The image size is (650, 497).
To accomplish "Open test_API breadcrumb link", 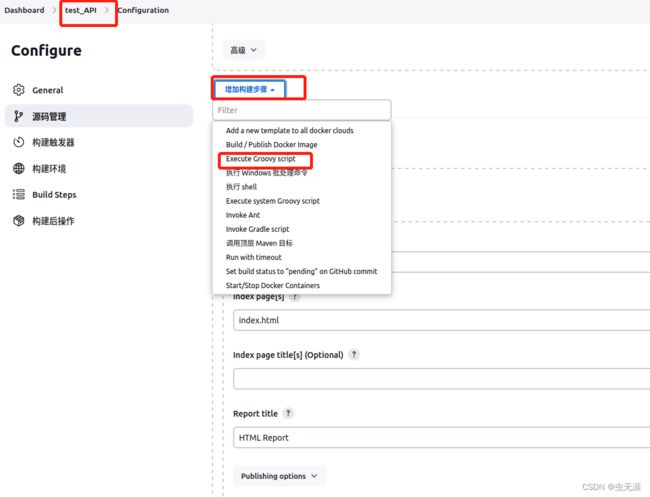I will click(x=81, y=10).
